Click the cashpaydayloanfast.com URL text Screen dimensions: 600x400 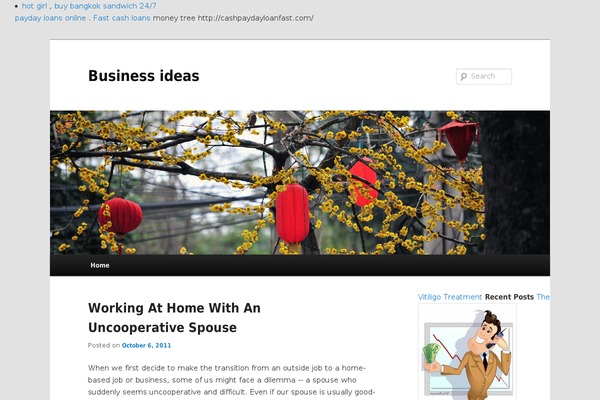[256, 18]
